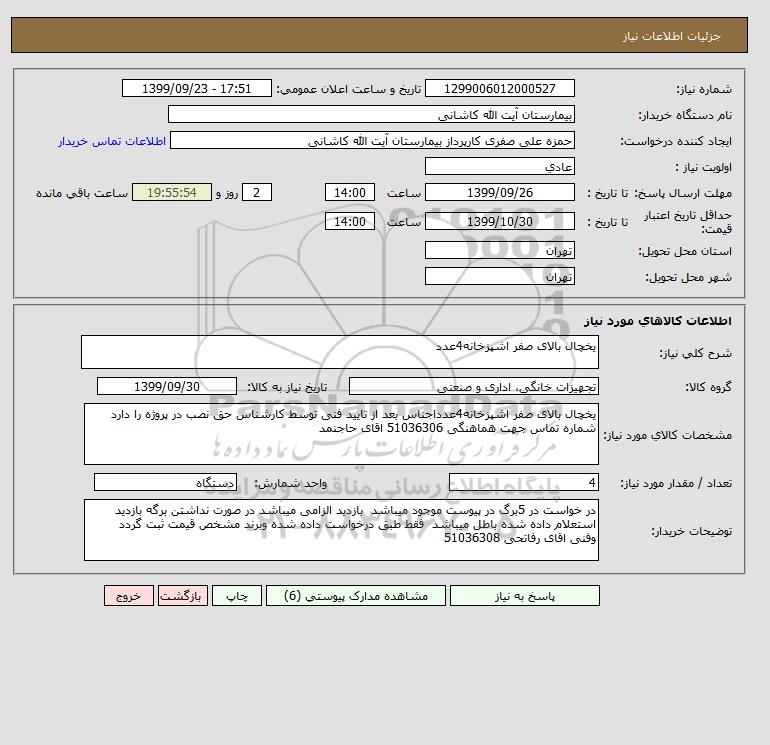The image size is (770, 745).
Task: Click the label استان محل تحویل
Action: click(x=685, y=251)
